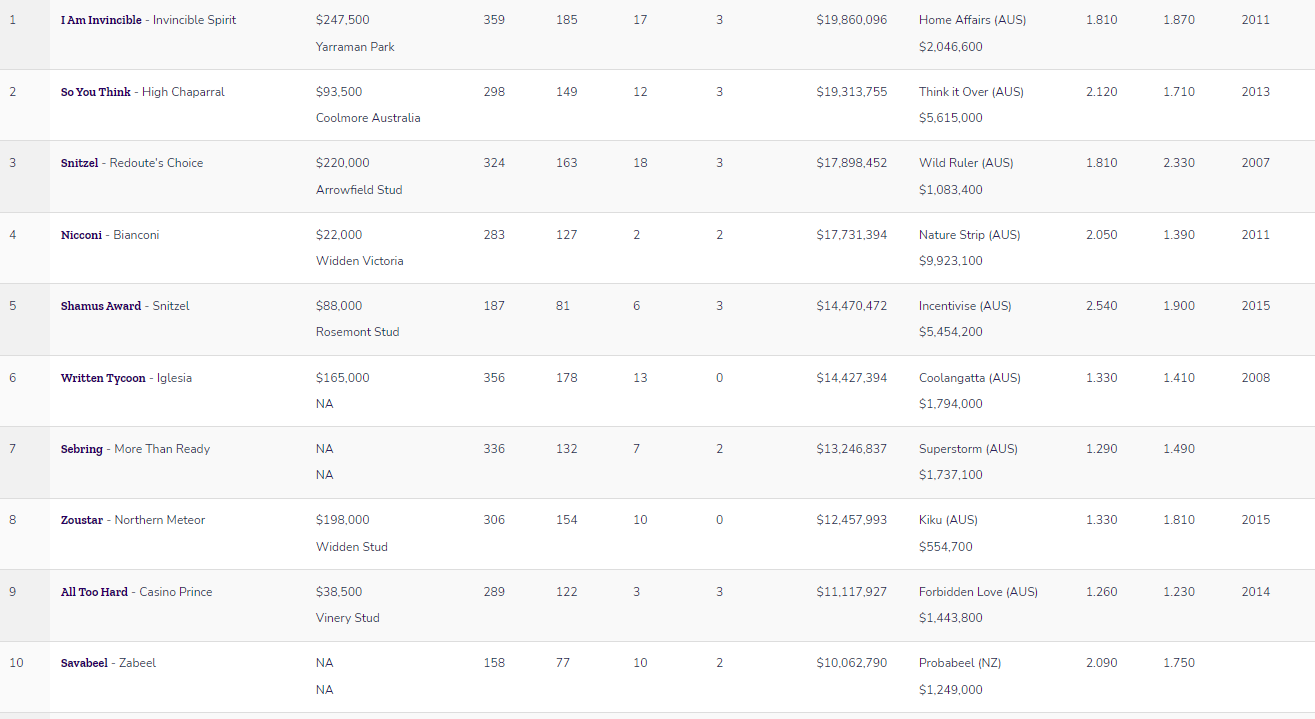The height and width of the screenshot is (719, 1315).
Task: Click the So You Think sire name
Action: [95, 92]
